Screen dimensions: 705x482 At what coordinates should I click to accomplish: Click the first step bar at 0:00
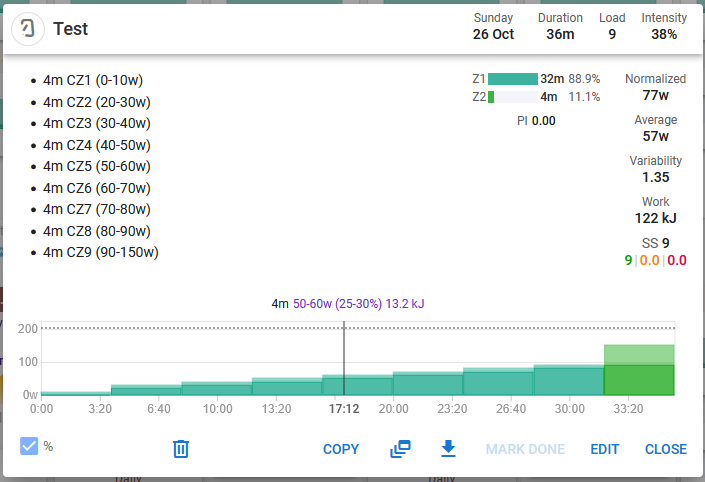75,393
